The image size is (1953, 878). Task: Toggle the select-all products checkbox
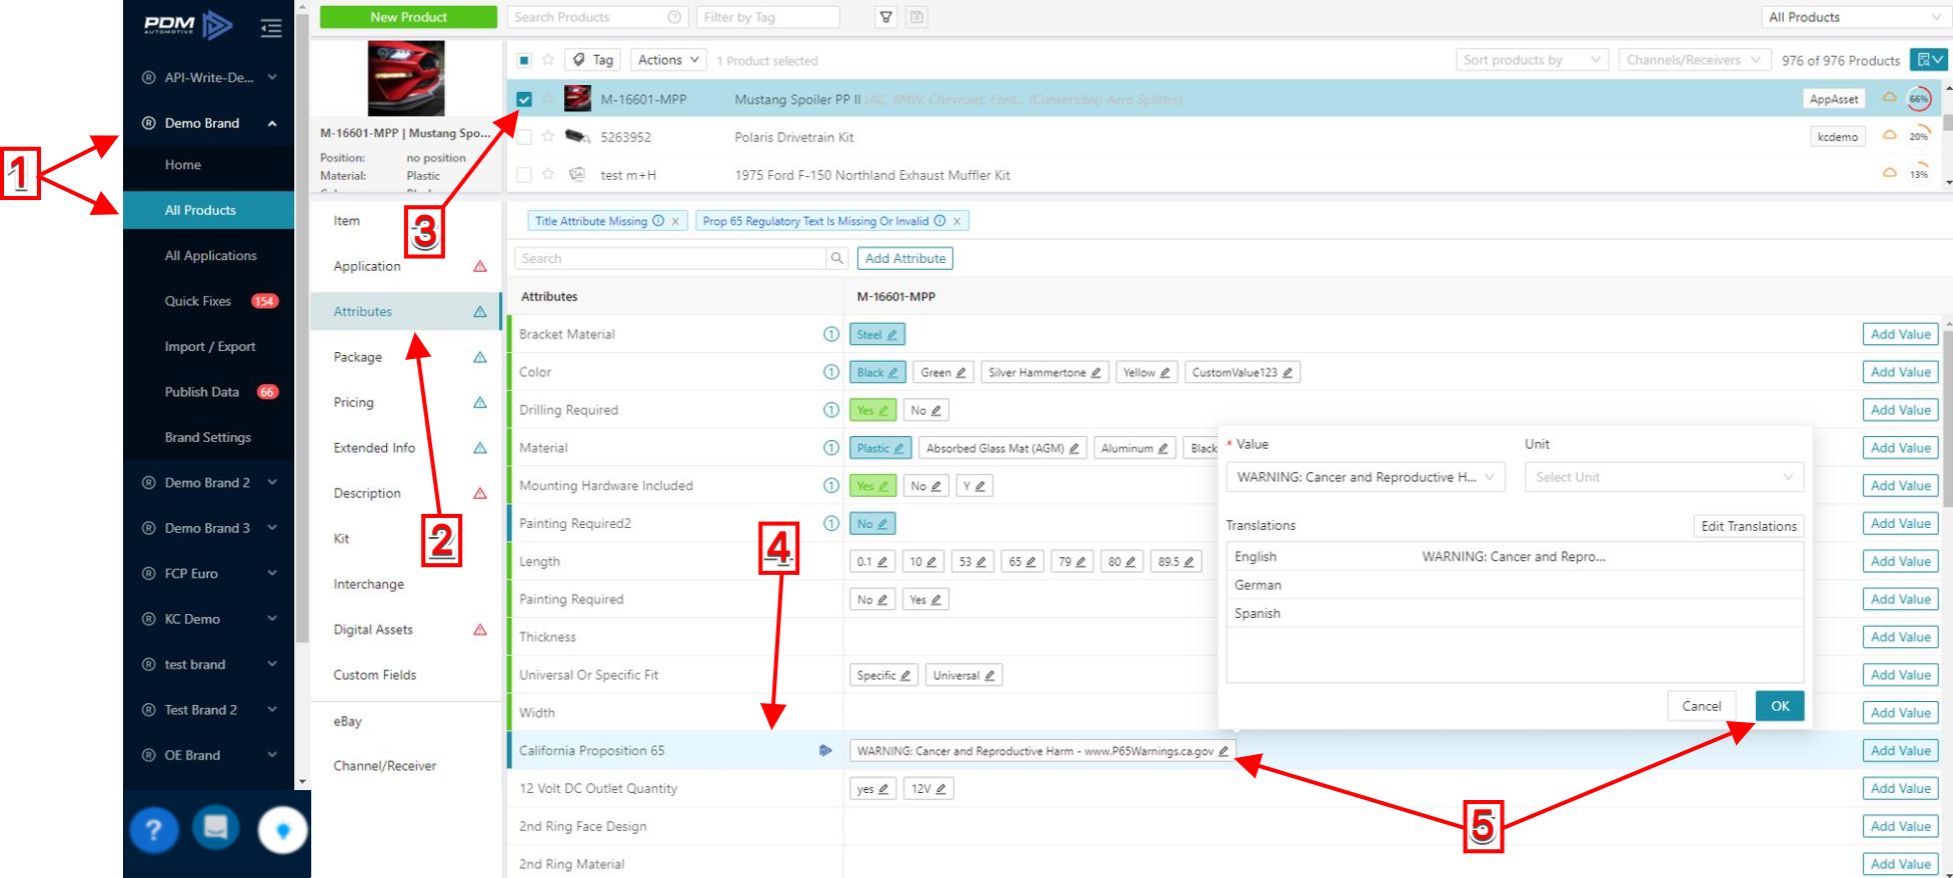pyautogui.click(x=524, y=60)
